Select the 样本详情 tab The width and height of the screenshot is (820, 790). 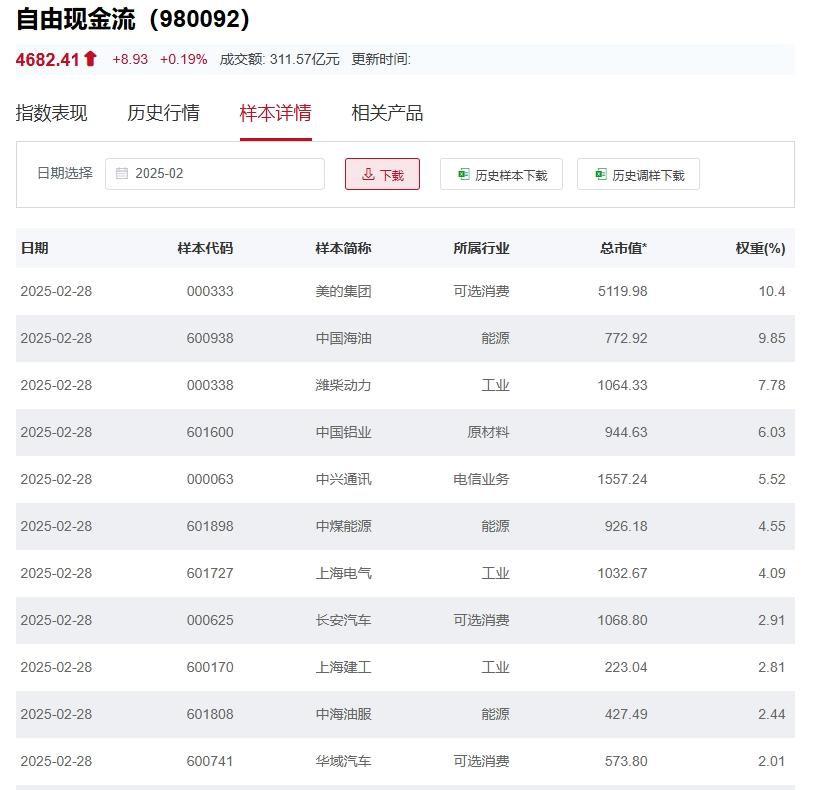[x=276, y=113]
